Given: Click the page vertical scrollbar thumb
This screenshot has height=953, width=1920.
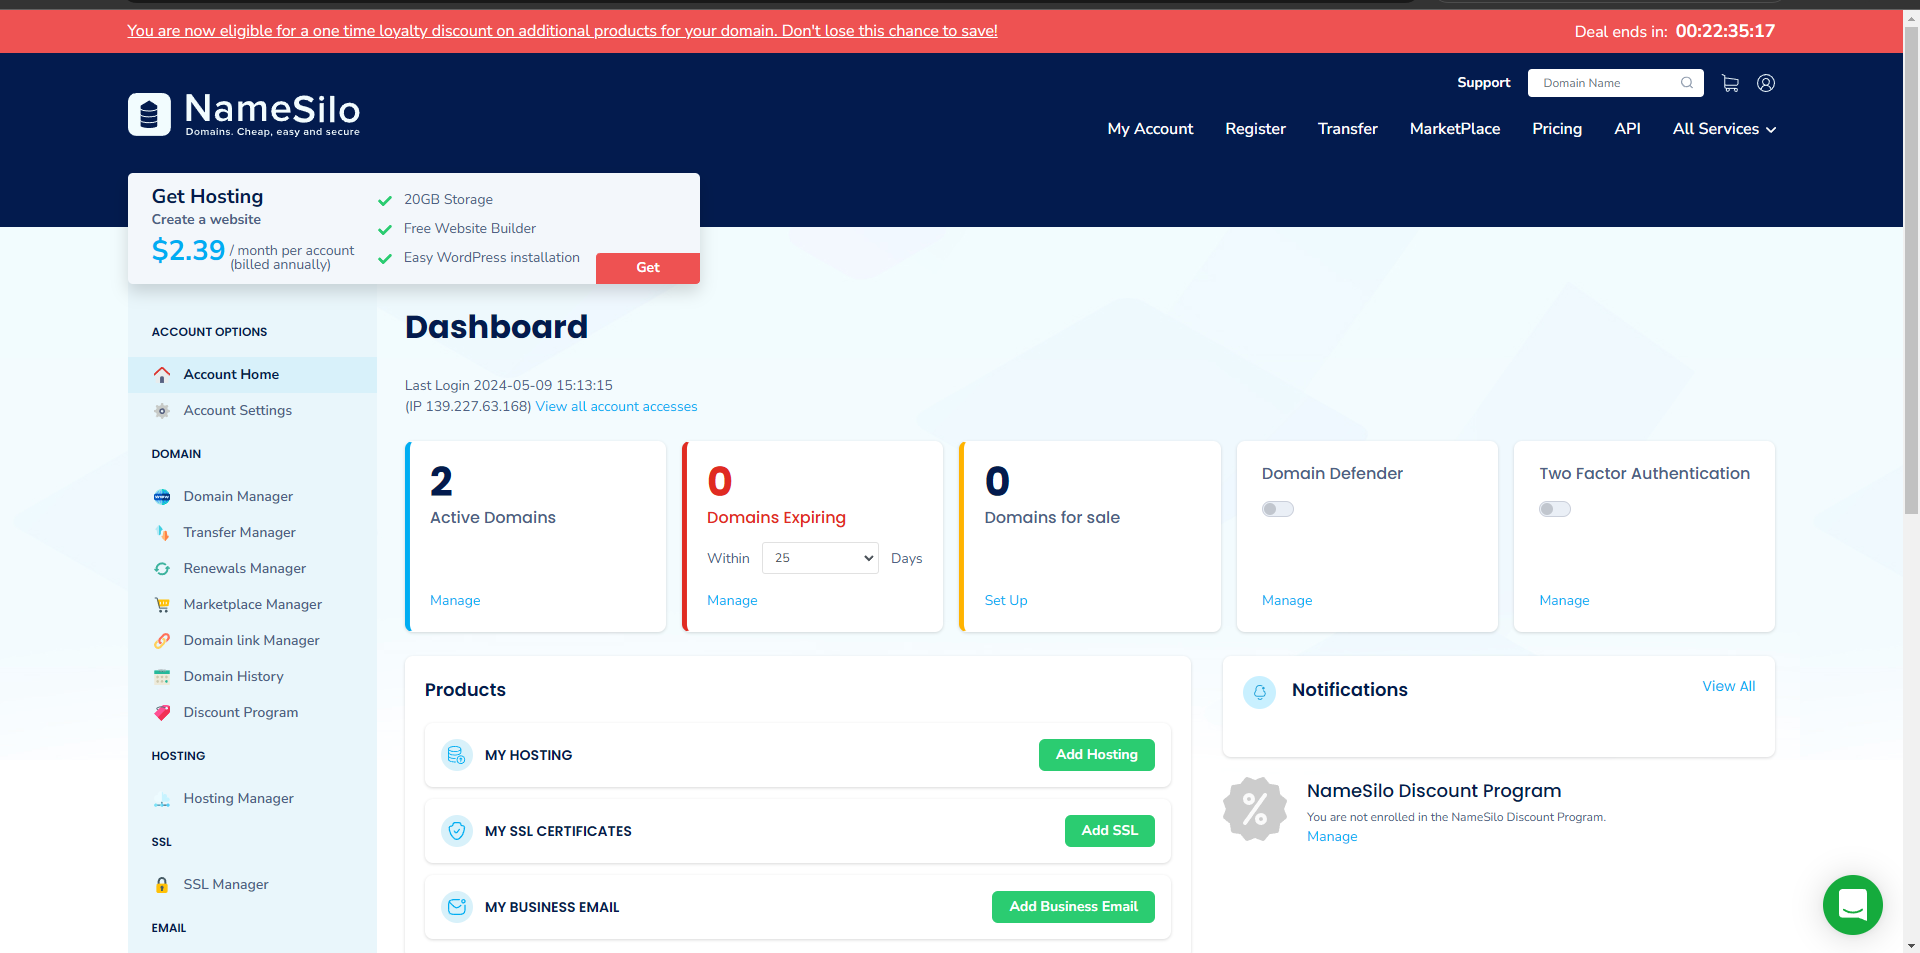Looking at the screenshot, I should click(x=1911, y=270).
